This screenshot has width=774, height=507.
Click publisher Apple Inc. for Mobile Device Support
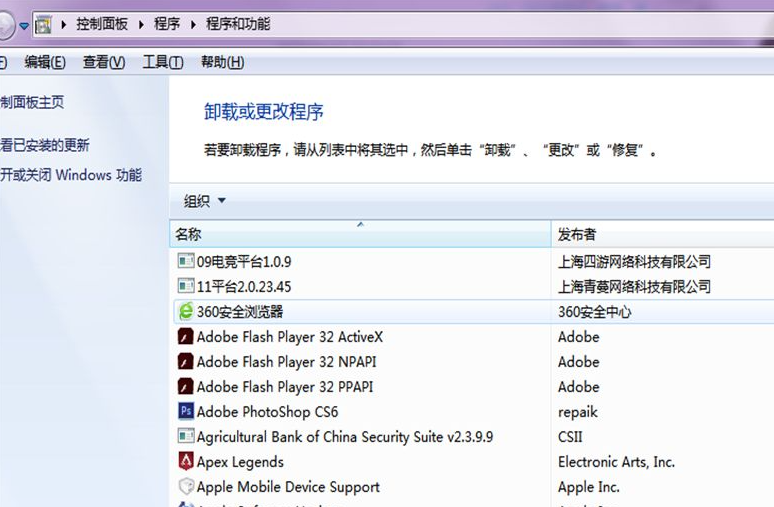(588, 487)
